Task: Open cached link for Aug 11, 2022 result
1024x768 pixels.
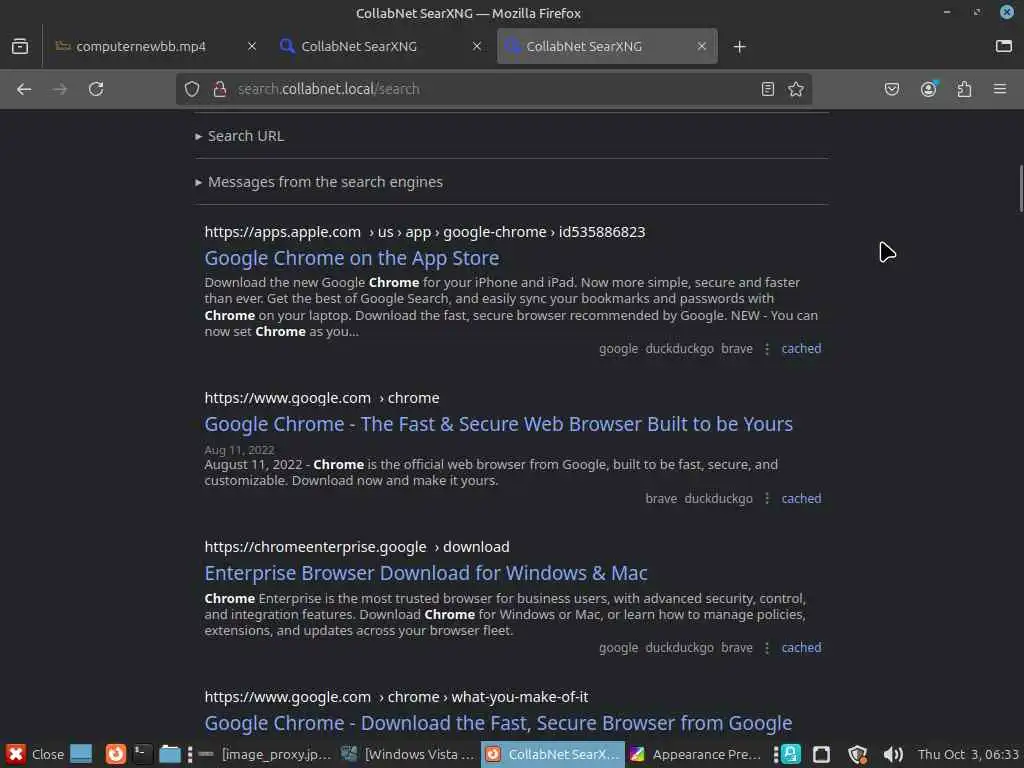Action: pos(801,498)
